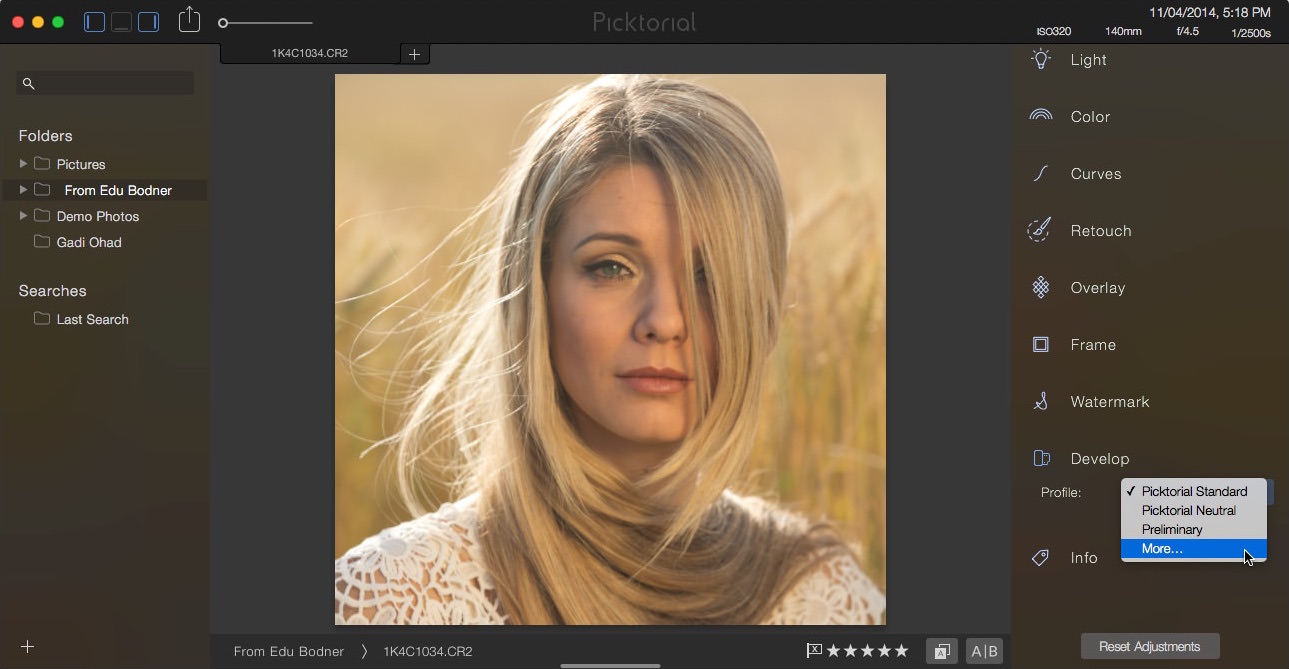This screenshot has width=1289, height=669.
Task: Set rating with the third star
Action: coord(867,651)
